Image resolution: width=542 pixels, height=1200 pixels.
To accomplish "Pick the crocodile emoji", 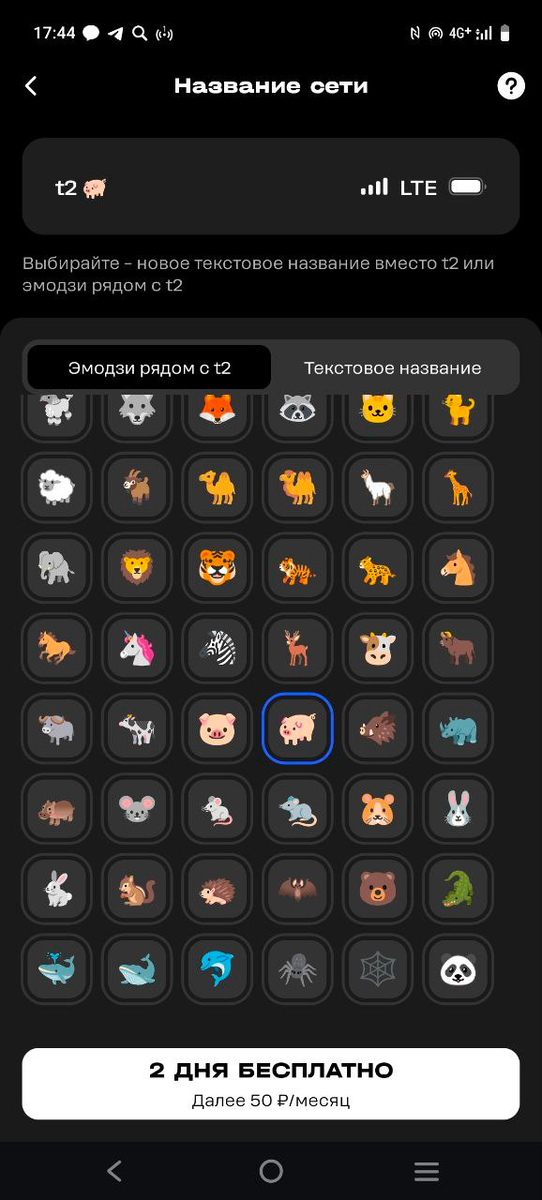I will [458, 888].
